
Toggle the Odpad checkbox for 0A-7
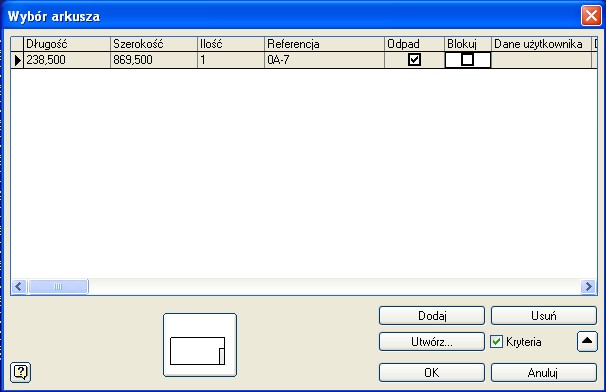pos(414,60)
